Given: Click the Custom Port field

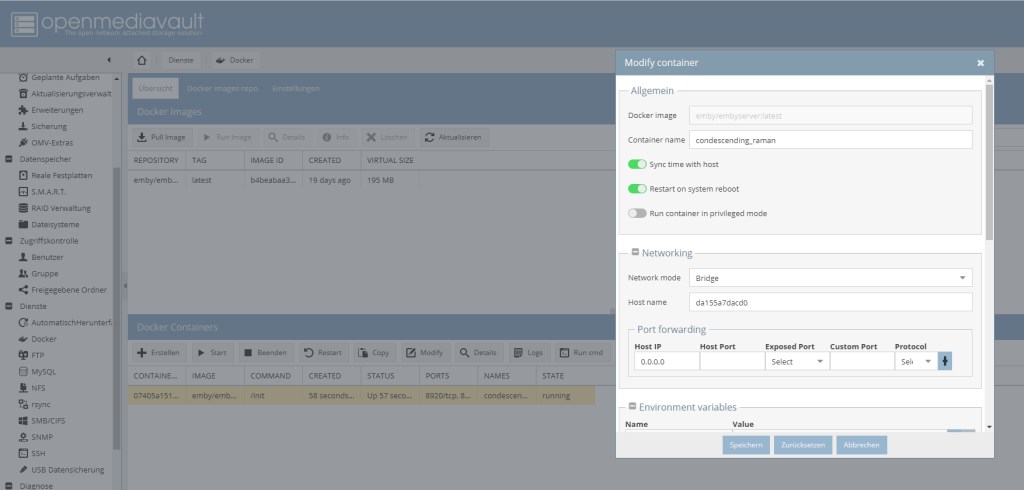Looking at the screenshot, I should 862,361.
